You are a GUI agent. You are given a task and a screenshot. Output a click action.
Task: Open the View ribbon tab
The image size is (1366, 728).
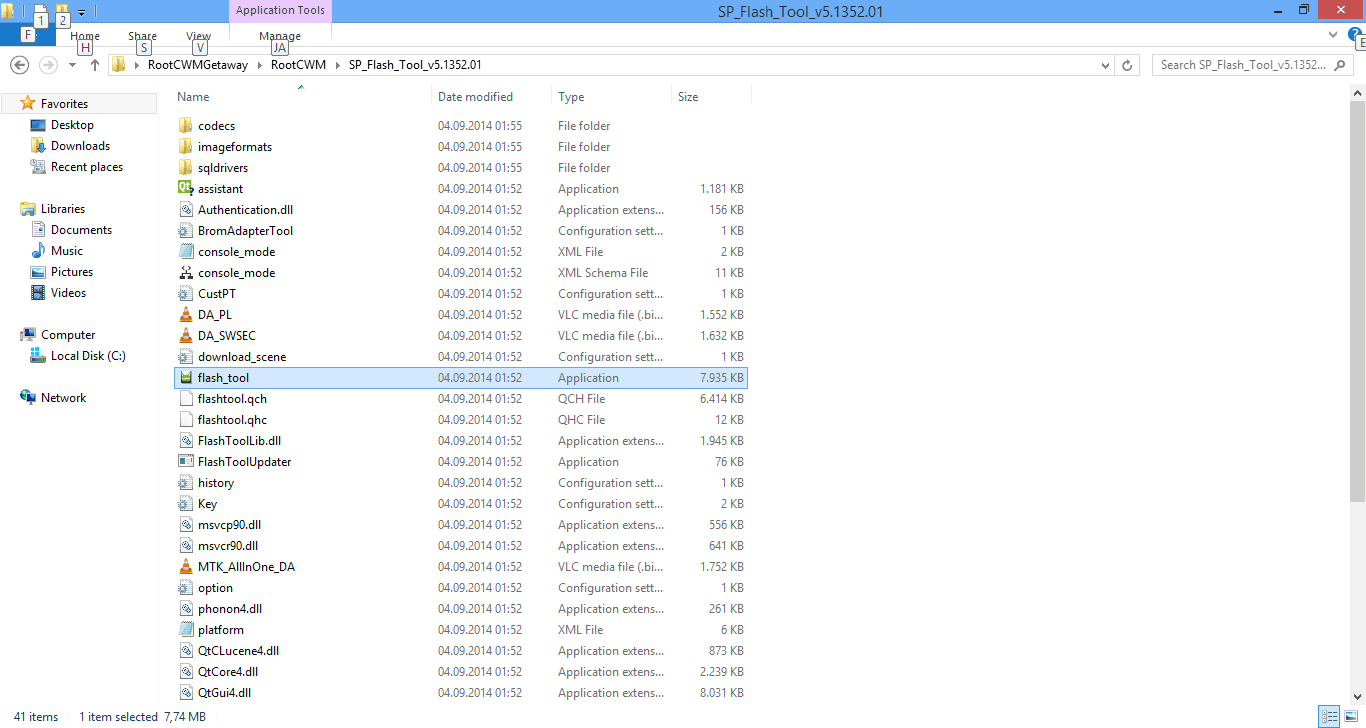point(199,36)
